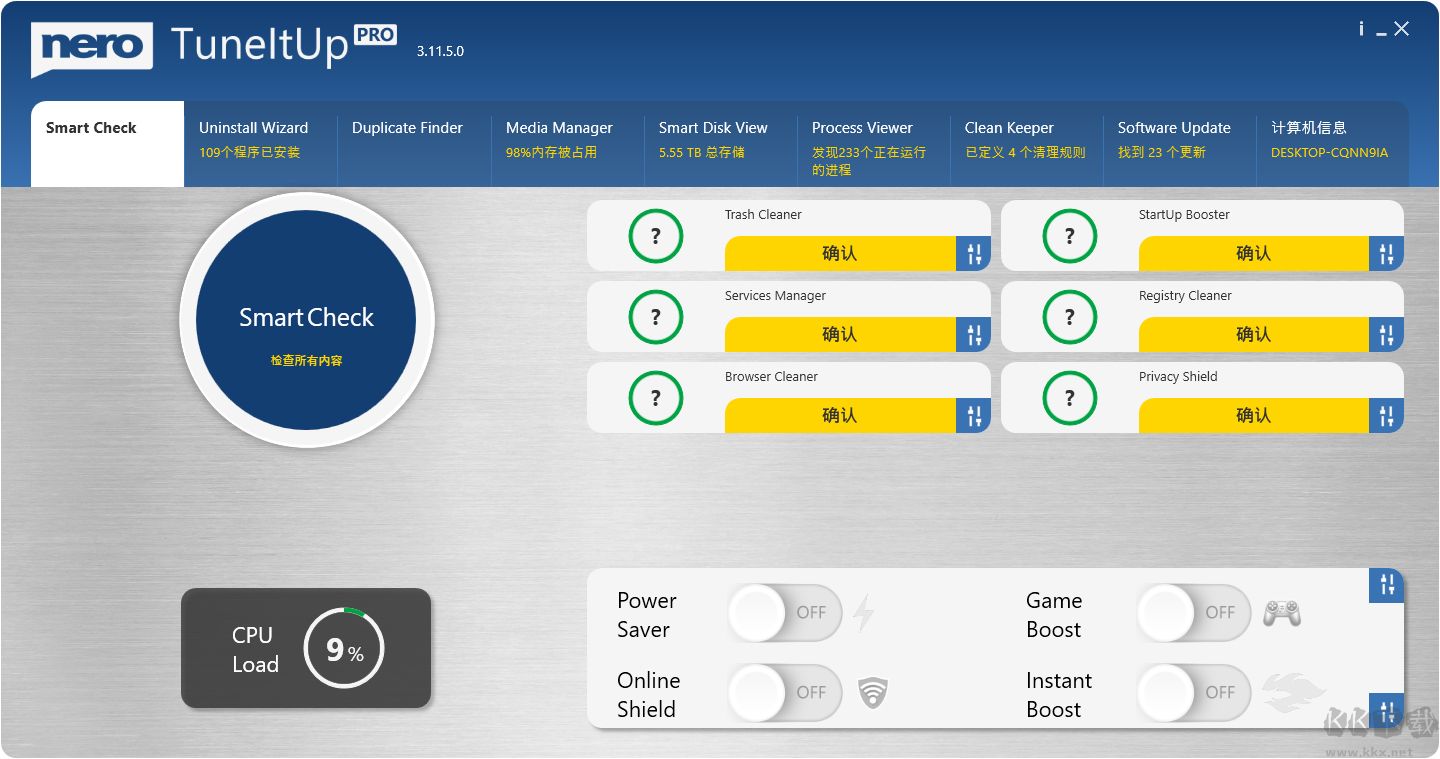Screen dimensions: 1440x759
Task: Click the version number 3.11.5.0
Action: 440,51
